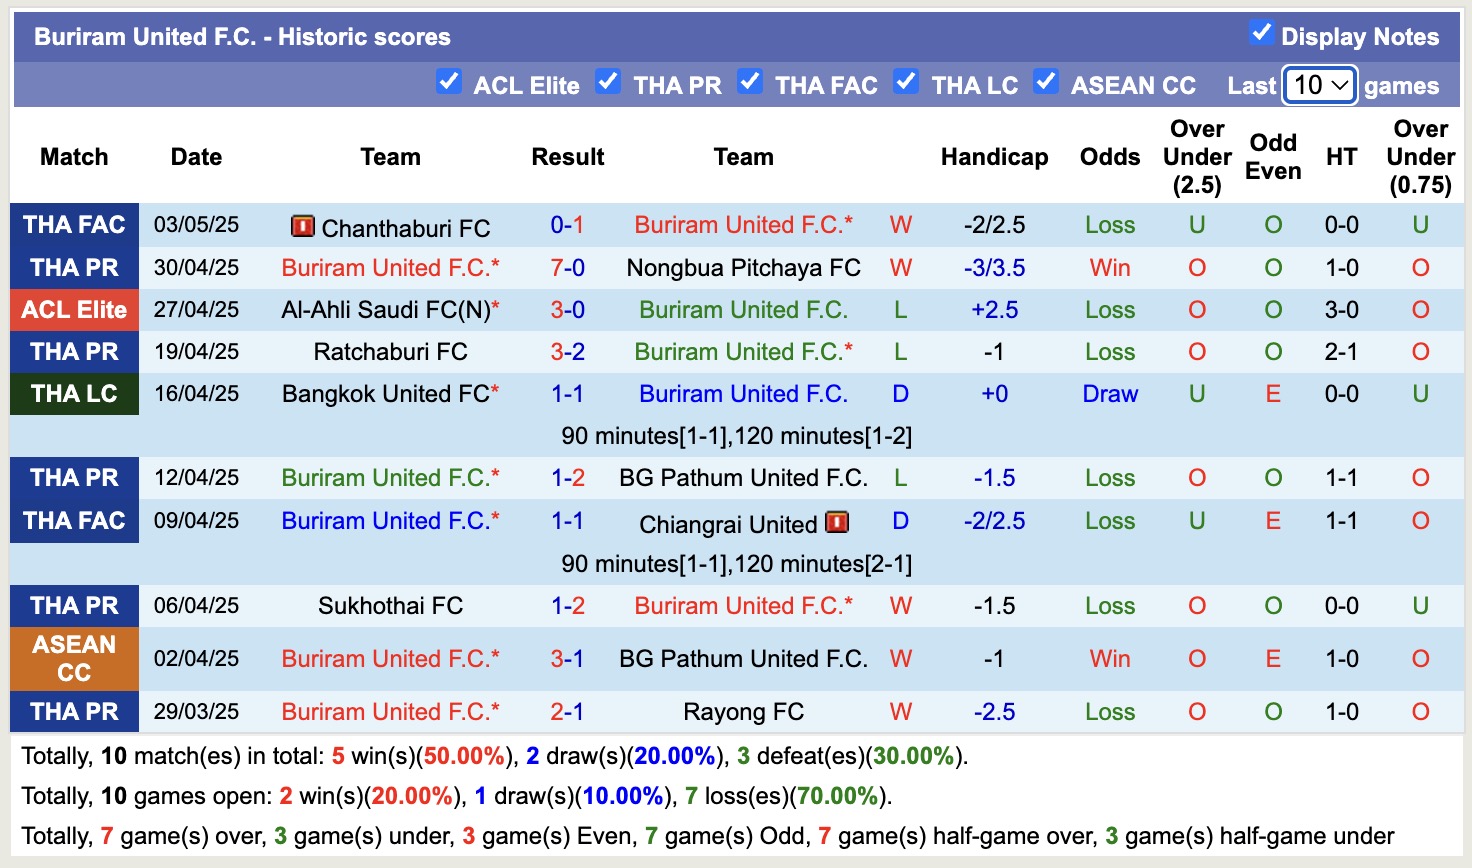Click the ASEAN CC badge

point(74,658)
